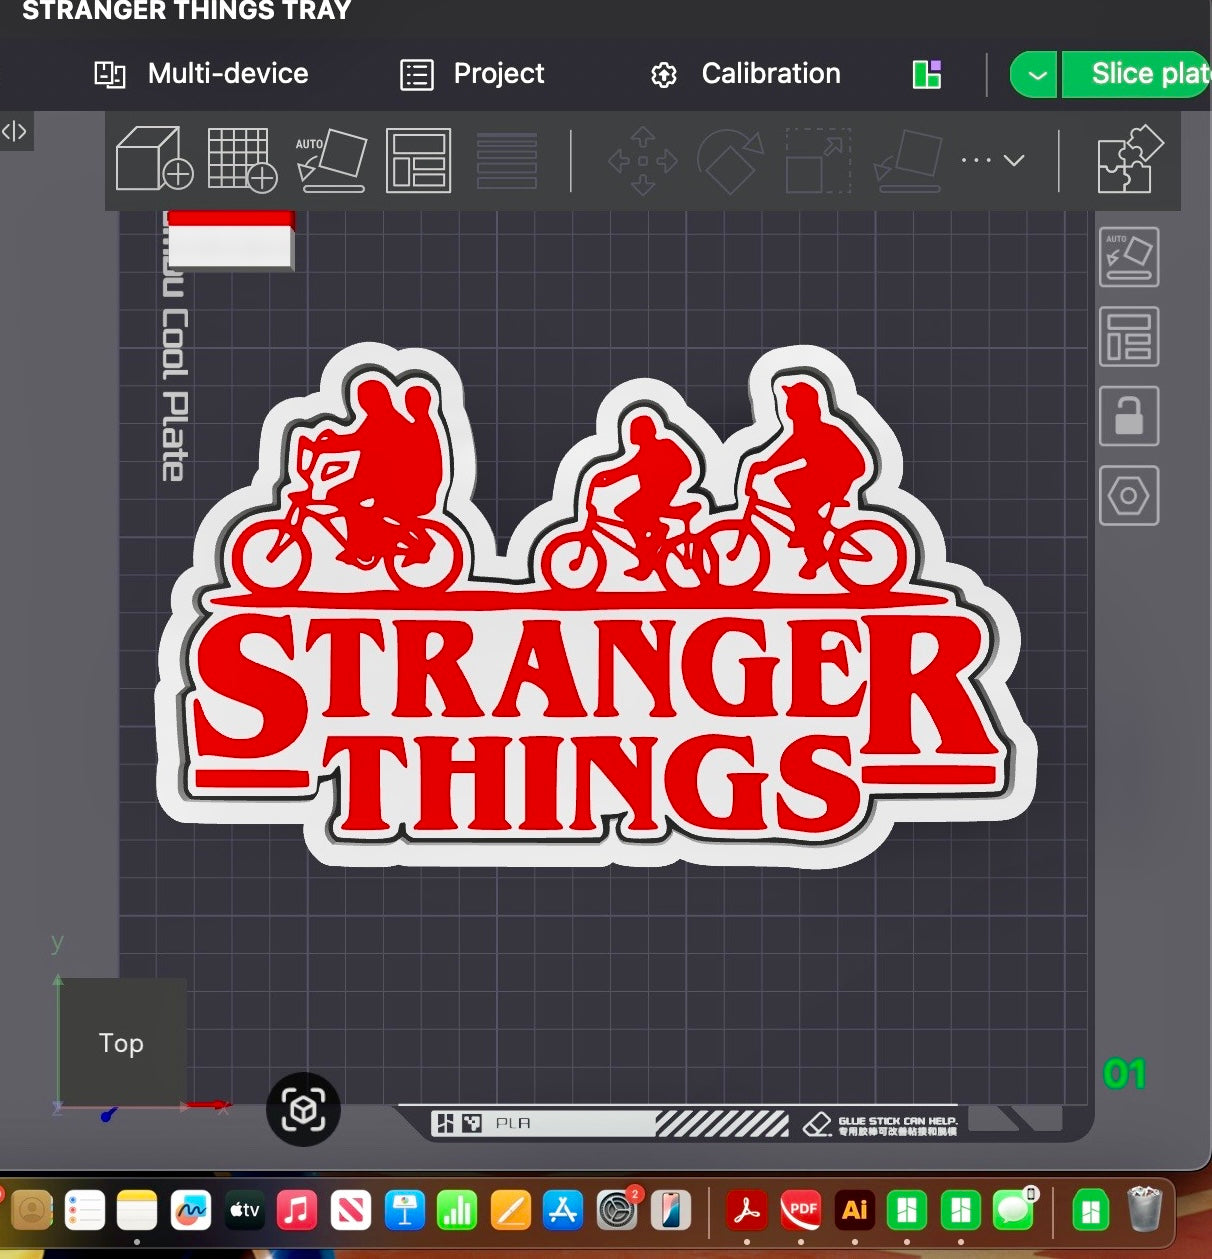The image size is (1212, 1259).
Task: Open Reminders from the Dock
Action: tap(84, 1211)
